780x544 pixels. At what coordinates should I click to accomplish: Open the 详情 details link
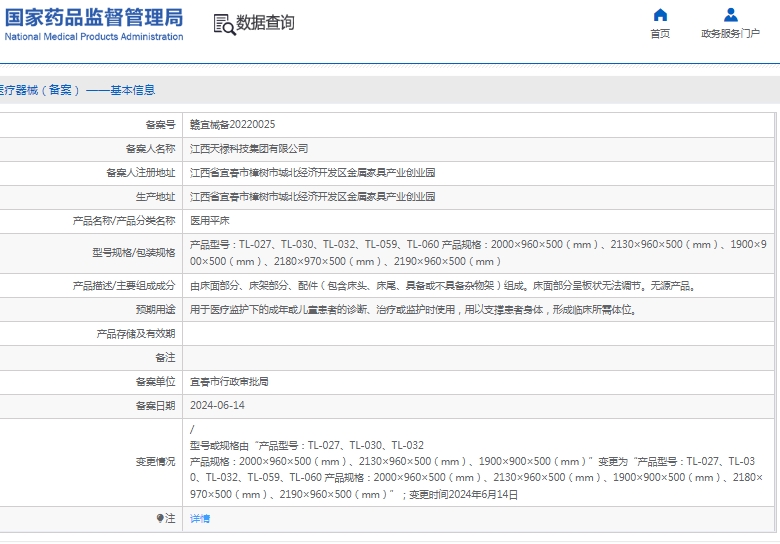[200, 519]
